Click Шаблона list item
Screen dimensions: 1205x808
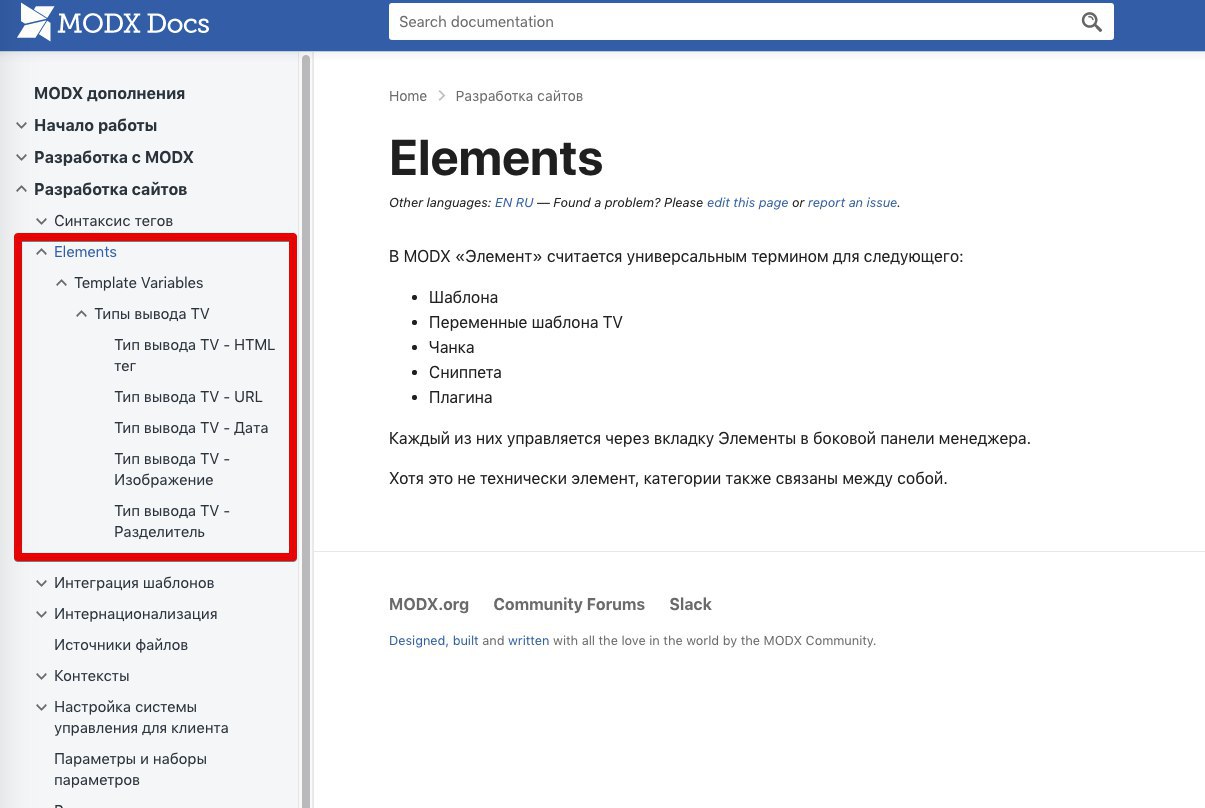point(463,297)
